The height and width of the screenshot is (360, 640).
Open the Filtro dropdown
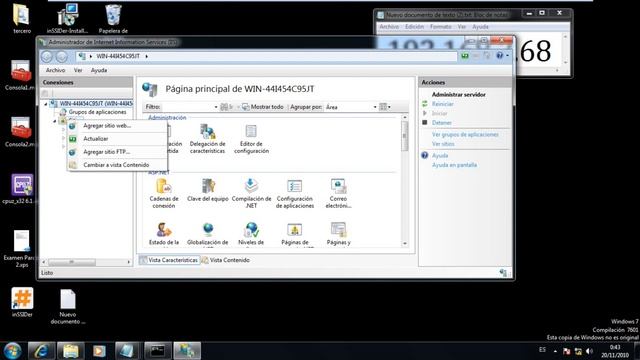pyautogui.click(x=216, y=107)
